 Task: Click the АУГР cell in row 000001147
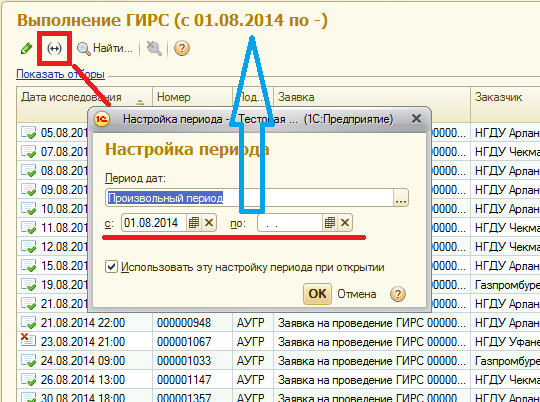click(253, 380)
